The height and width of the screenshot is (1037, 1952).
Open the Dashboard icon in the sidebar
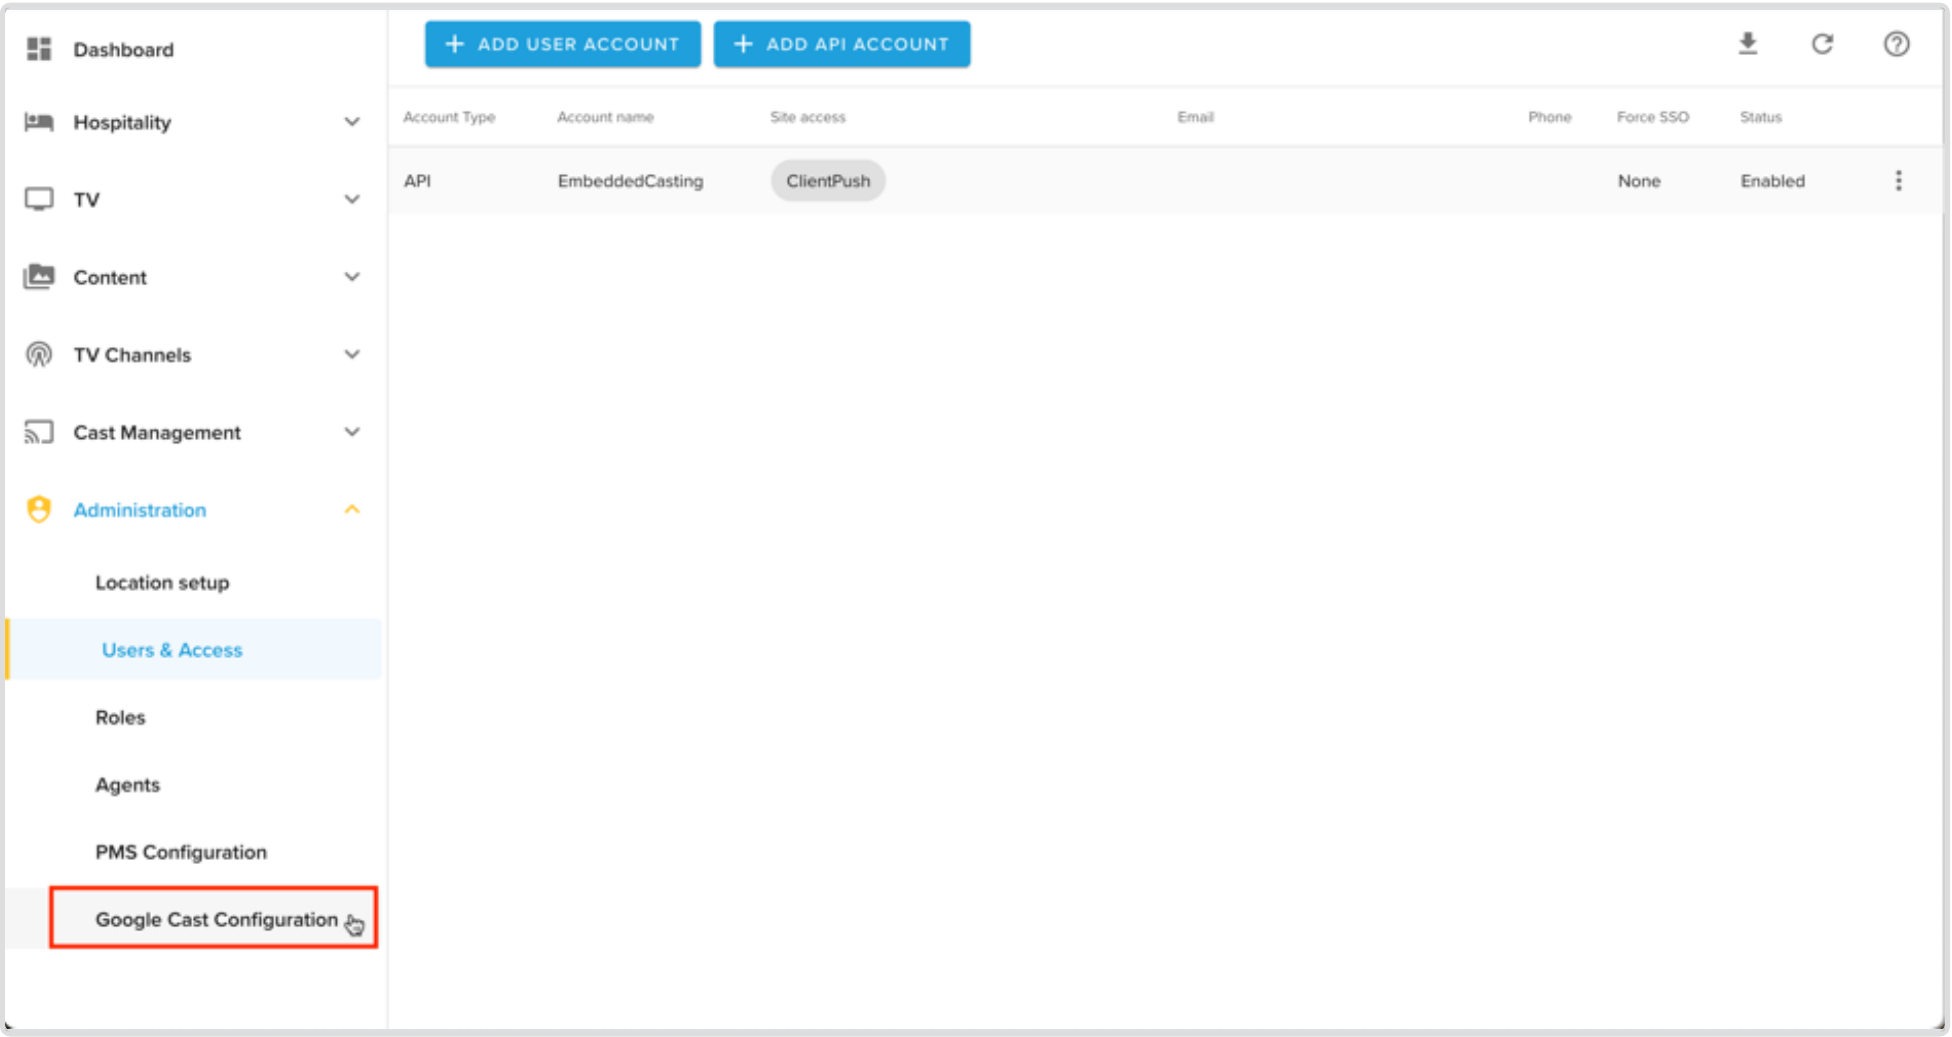tap(40, 49)
